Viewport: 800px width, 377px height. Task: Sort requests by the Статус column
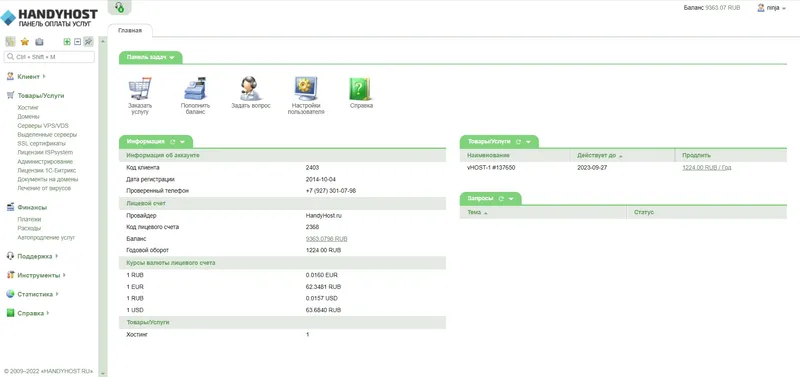tap(707, 212)
